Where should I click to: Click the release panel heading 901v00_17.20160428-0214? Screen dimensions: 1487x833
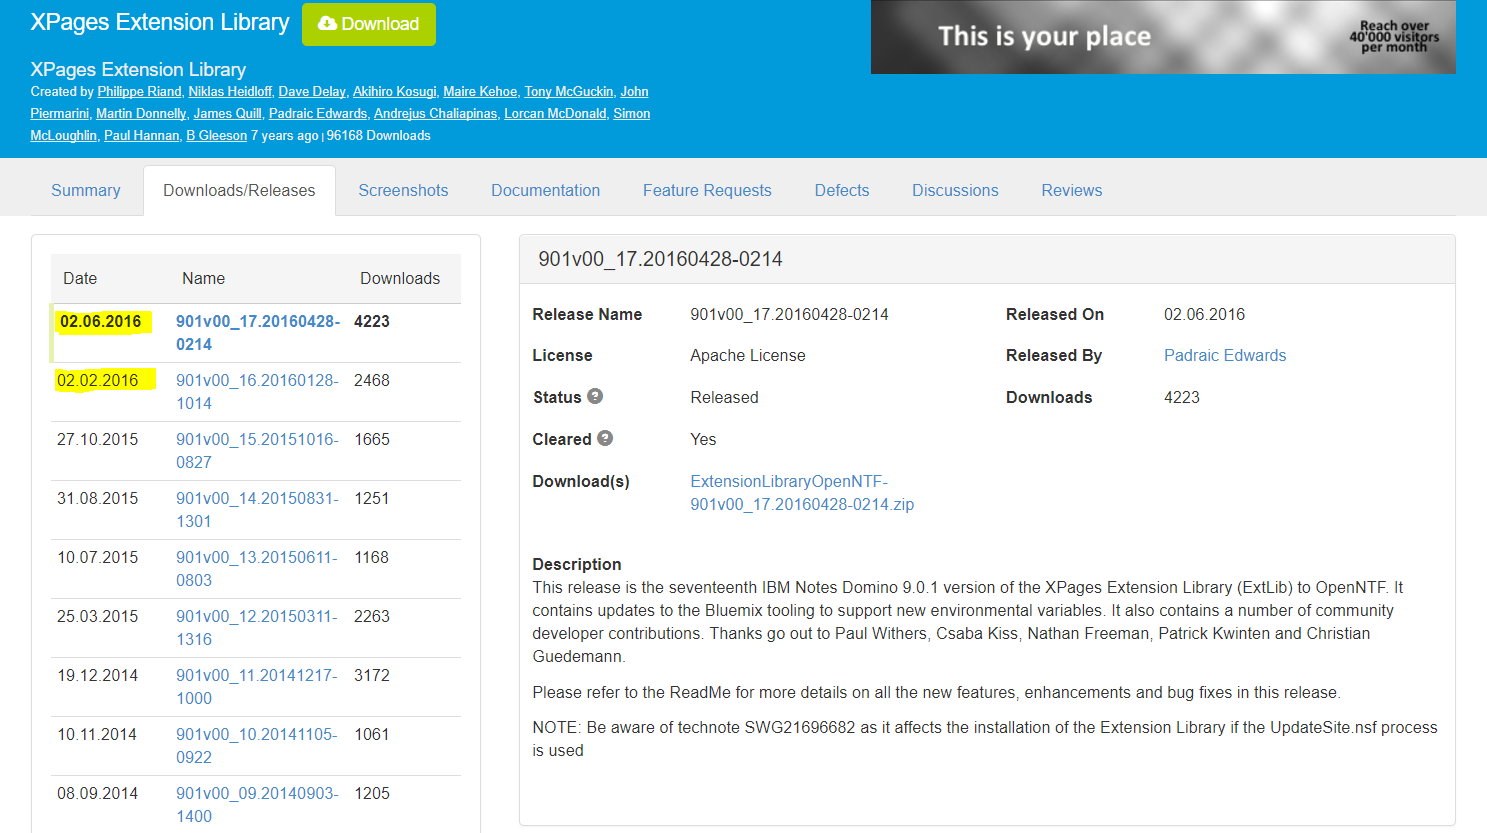660,259
